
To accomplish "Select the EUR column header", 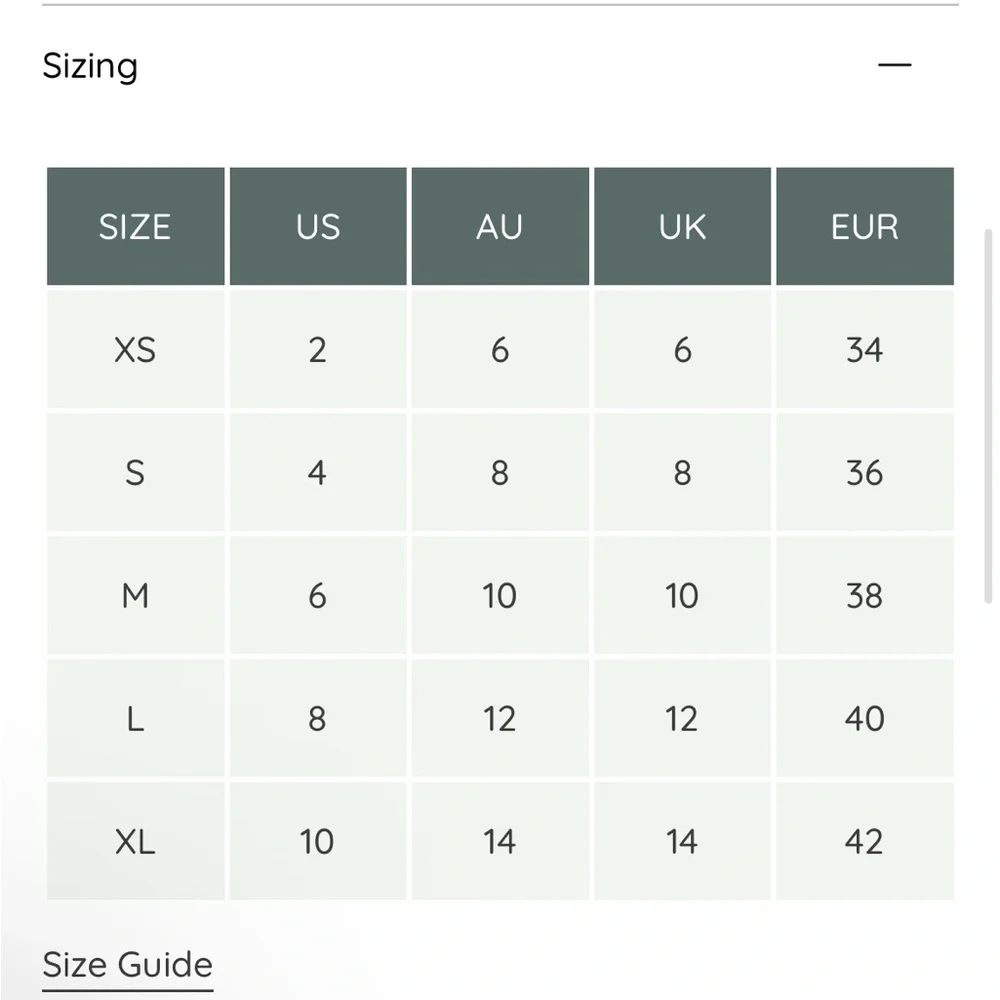I will coord(864,227).
